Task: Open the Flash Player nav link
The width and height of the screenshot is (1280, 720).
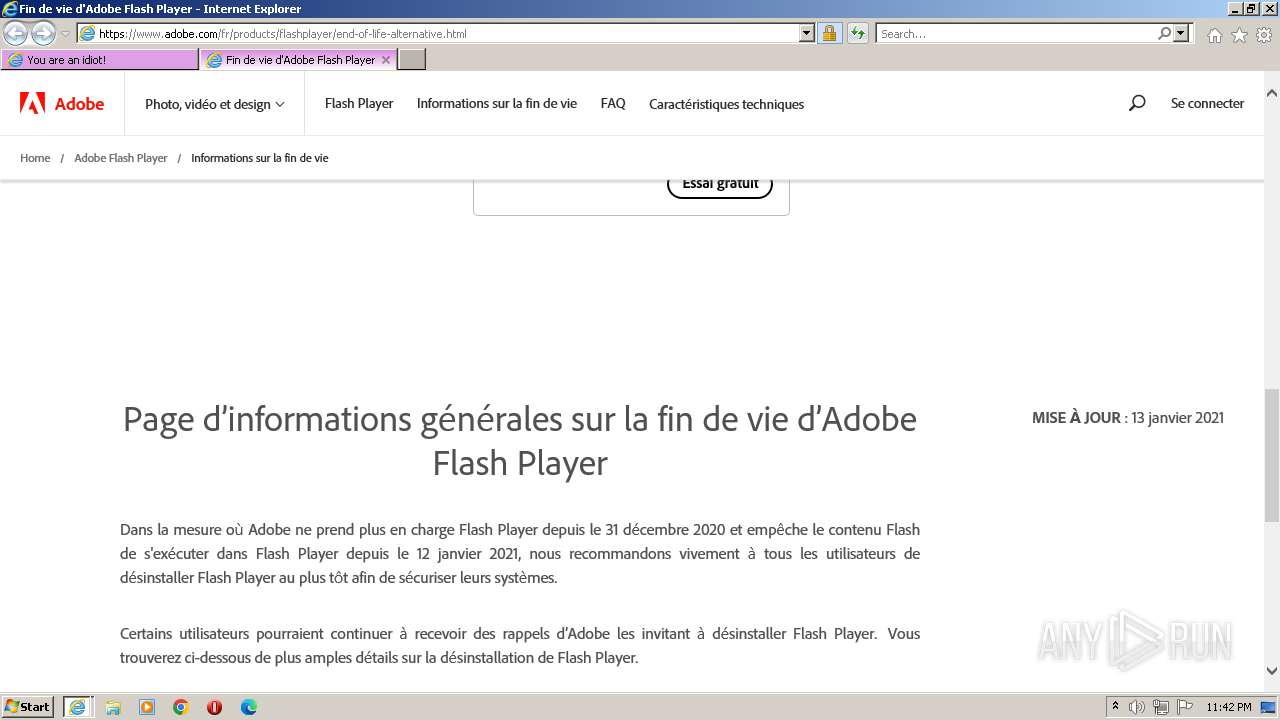Action: pos(359,103)
